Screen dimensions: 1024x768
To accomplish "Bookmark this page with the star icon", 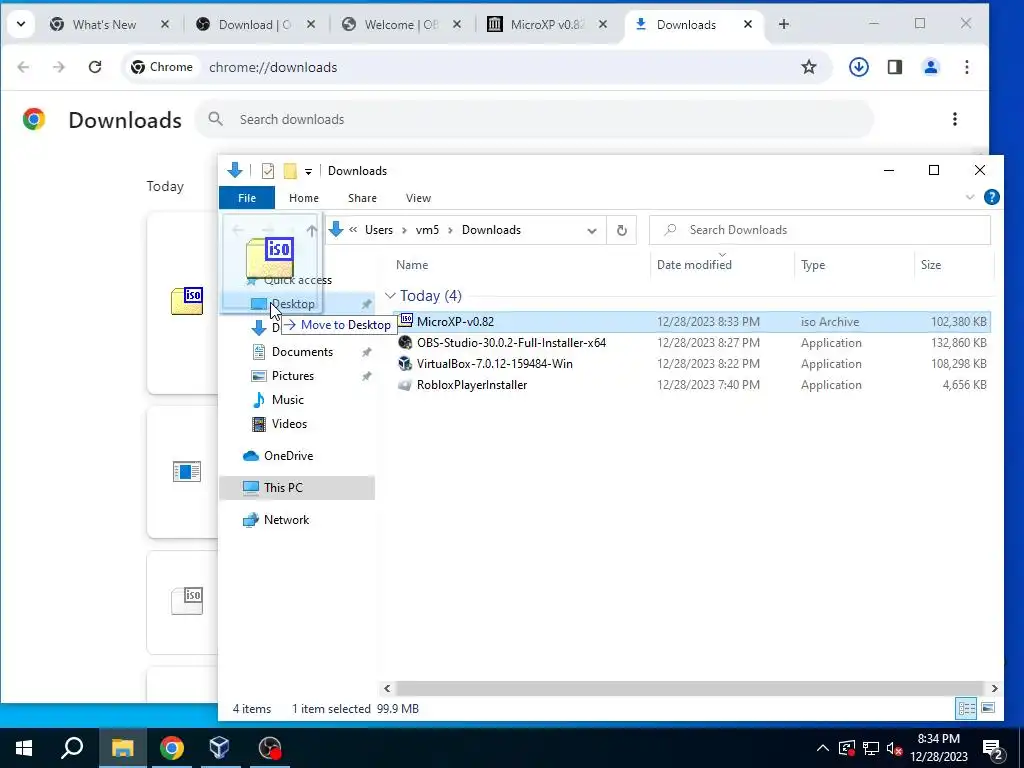I will 808,67.
